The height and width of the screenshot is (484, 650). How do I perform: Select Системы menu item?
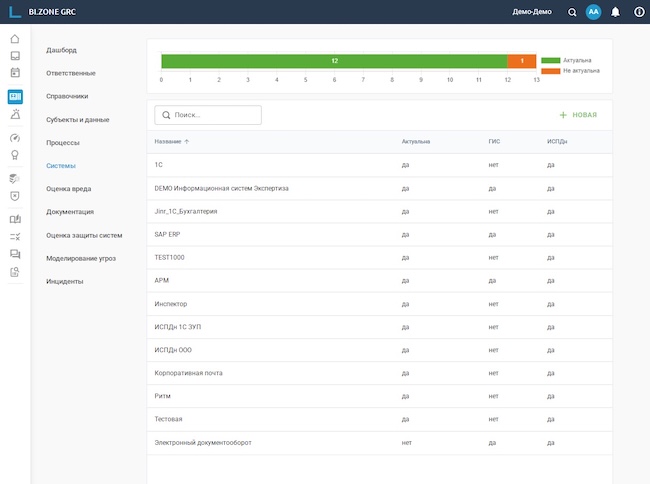pyautogui.click(x=61, y=166)
